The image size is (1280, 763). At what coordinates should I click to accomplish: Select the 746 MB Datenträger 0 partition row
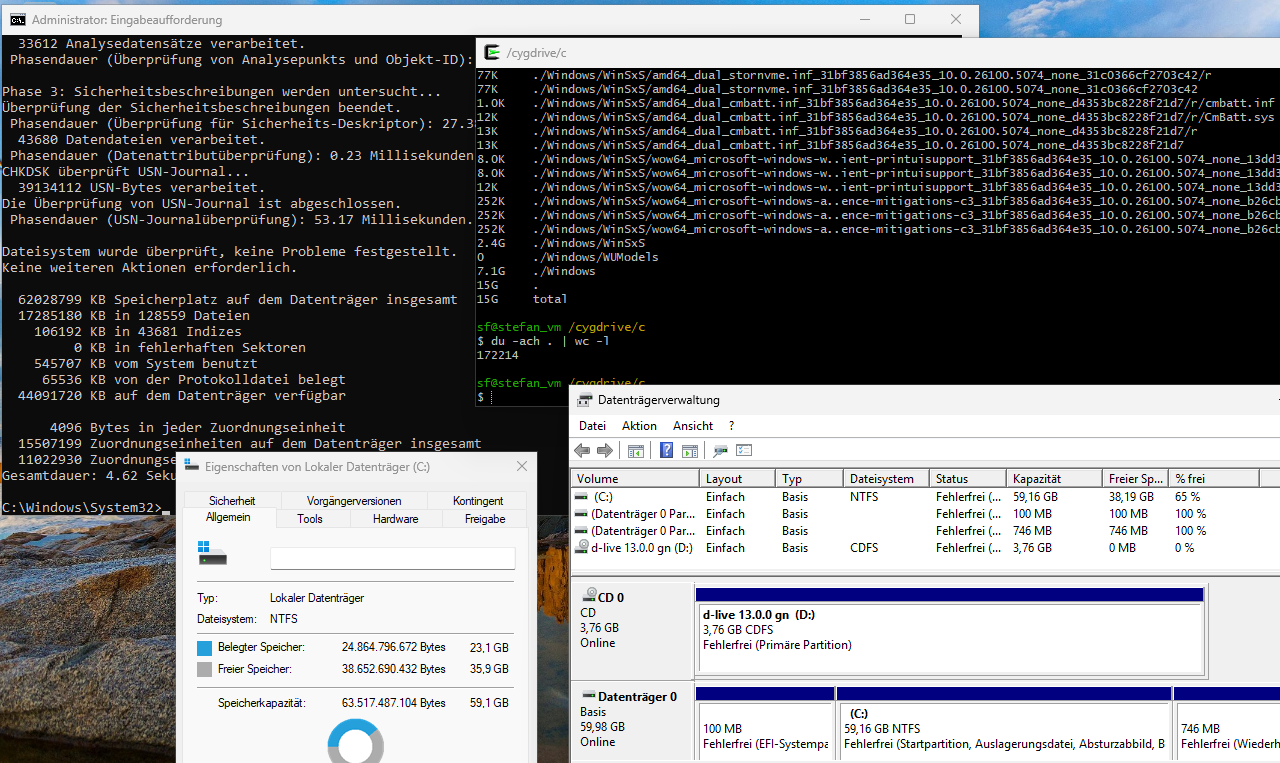925,531
